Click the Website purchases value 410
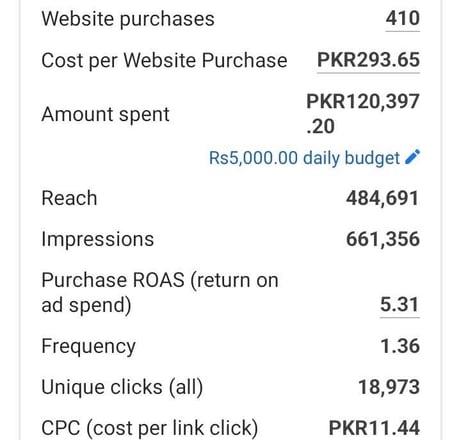This screenshot has width=461, height=440. [403, 18]
